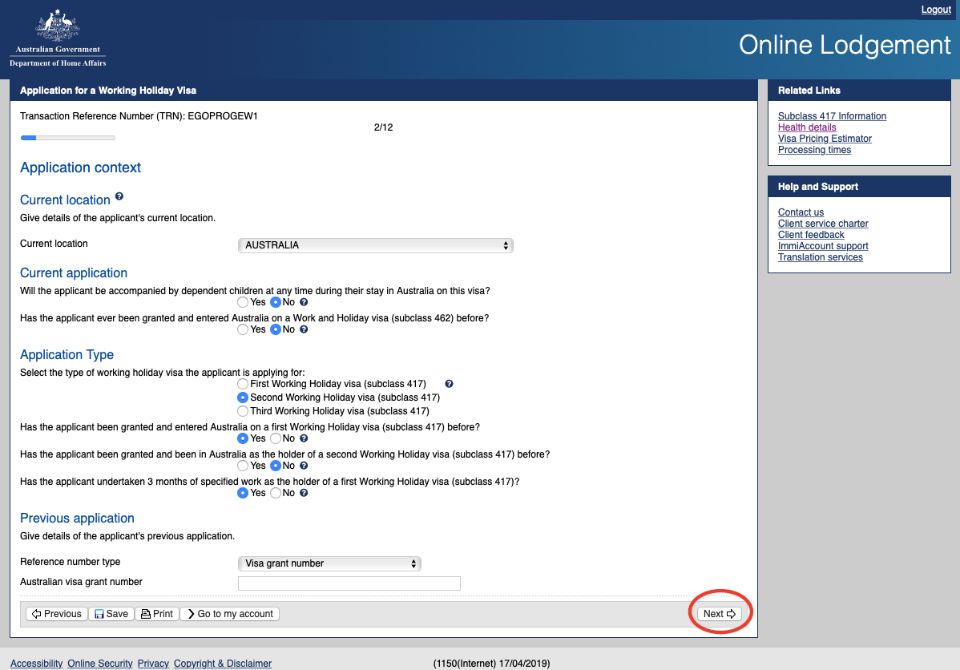Select No for holder of second Working Holiday visa
This screenshot has width=960, height=670.
click(x=276, y=465)
